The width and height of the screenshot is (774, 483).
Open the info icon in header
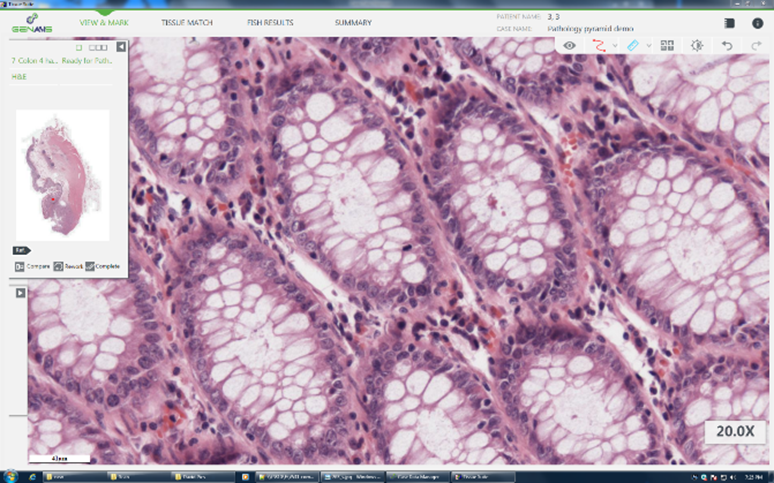tap(757, 22)
